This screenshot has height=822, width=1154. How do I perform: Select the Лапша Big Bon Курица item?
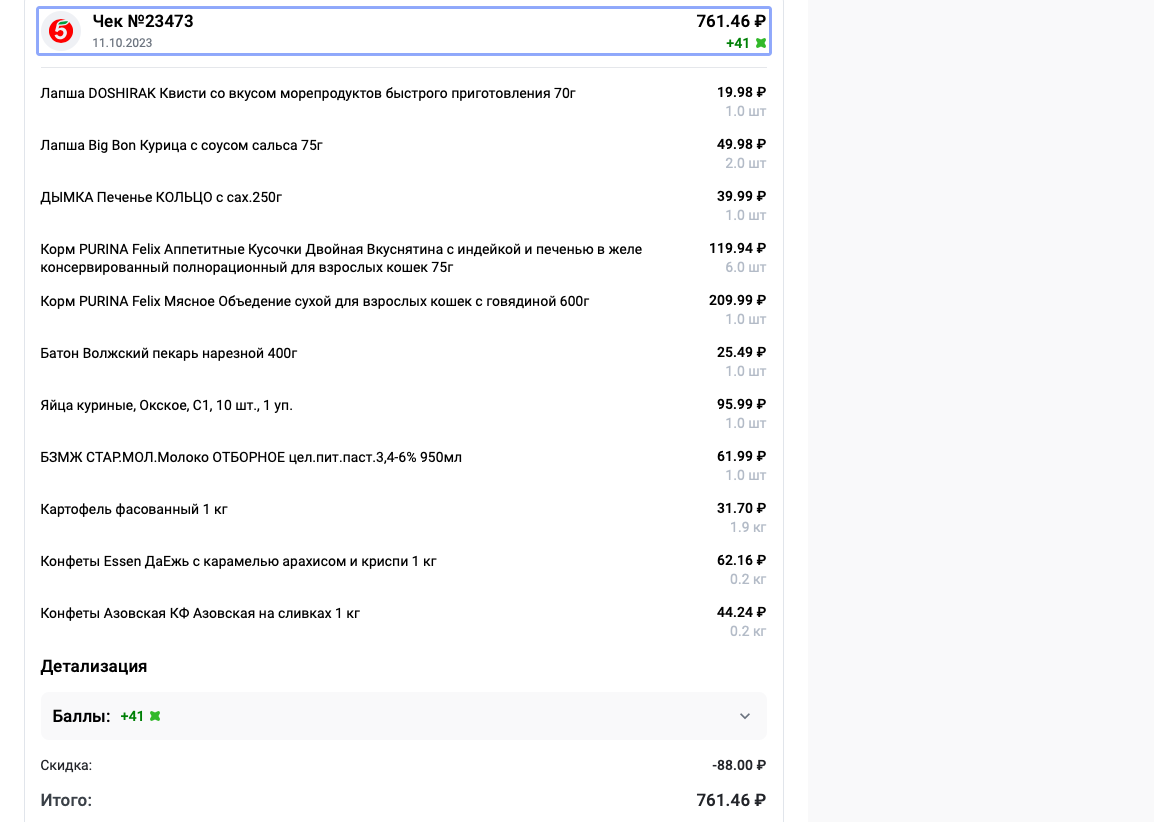tap(182, 146)
